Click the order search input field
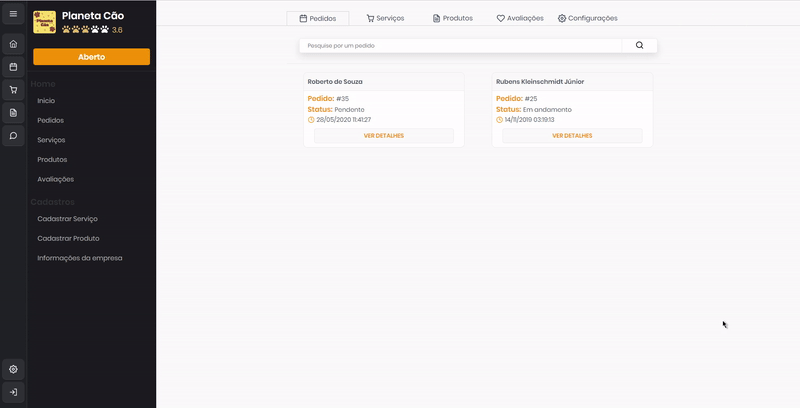The image size is (800, 408). tap(461, 45)
